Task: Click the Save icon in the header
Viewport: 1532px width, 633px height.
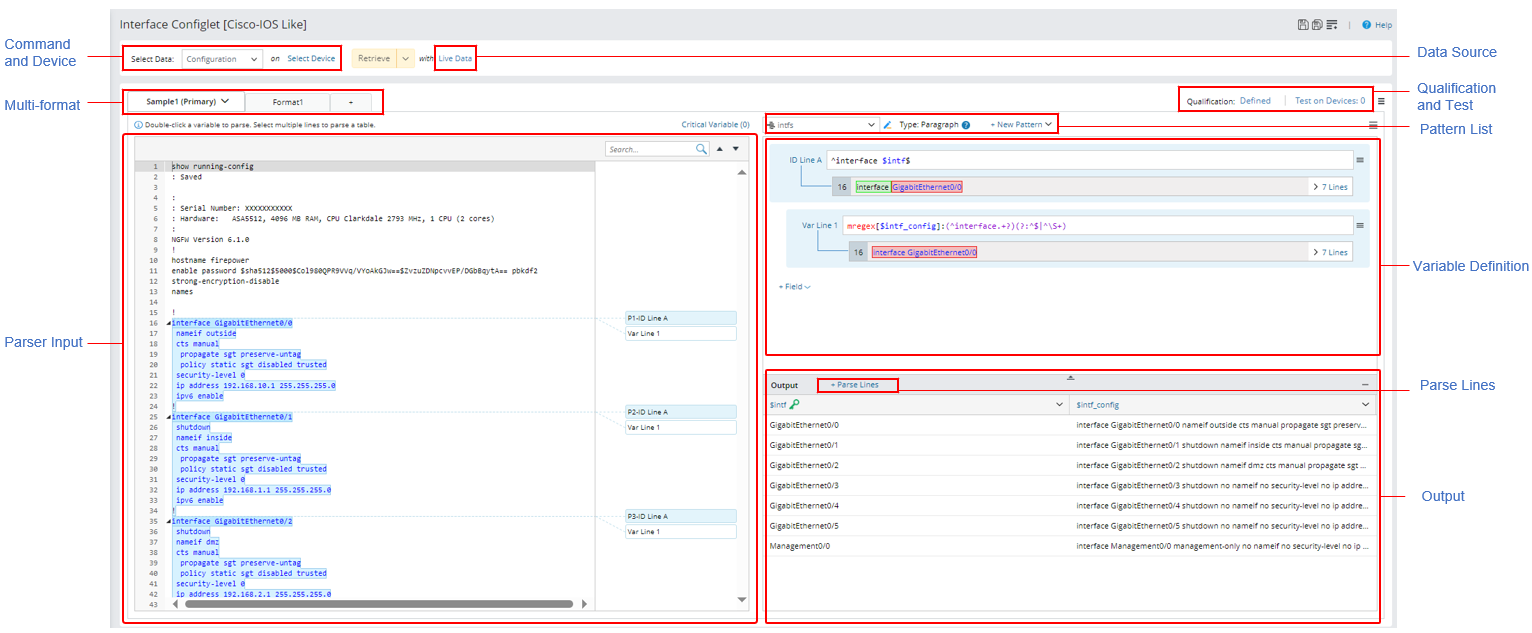Action: pos(1302,25)
